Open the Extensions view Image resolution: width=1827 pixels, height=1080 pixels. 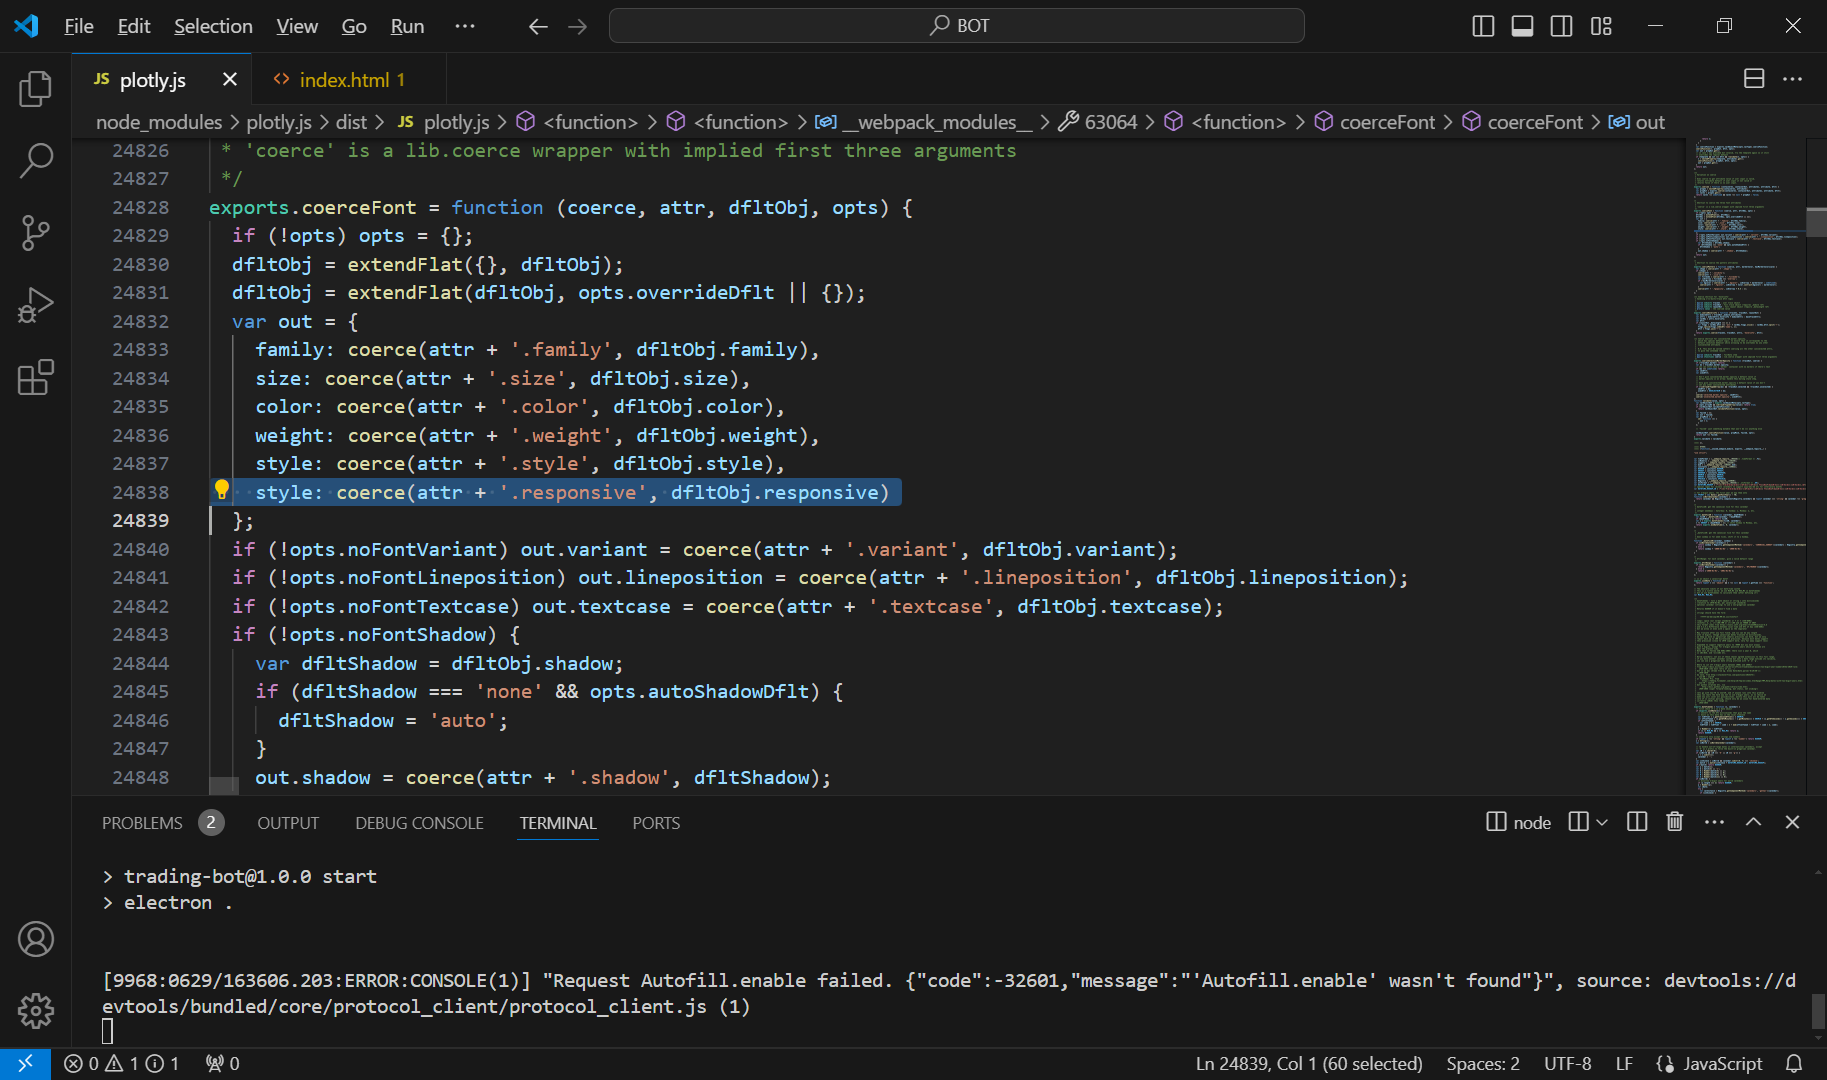click(x=36, y=378)
